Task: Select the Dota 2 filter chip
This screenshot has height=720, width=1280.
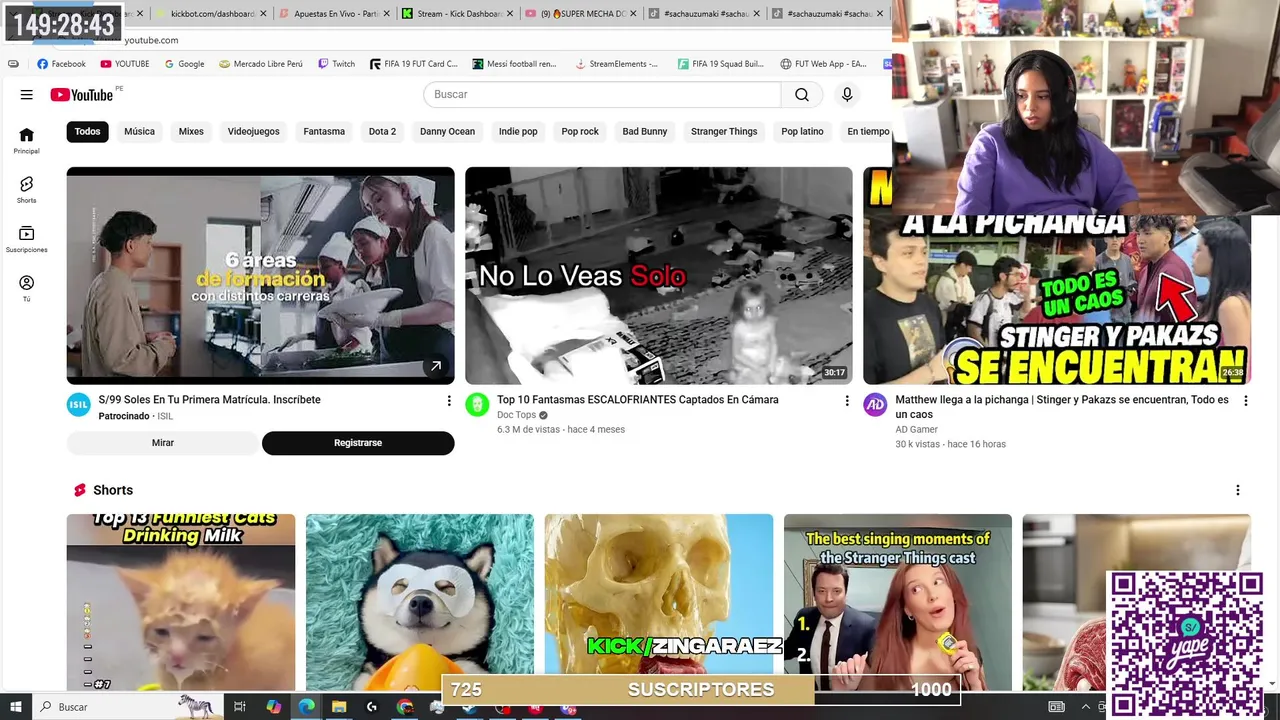Action: pos(382,131)
